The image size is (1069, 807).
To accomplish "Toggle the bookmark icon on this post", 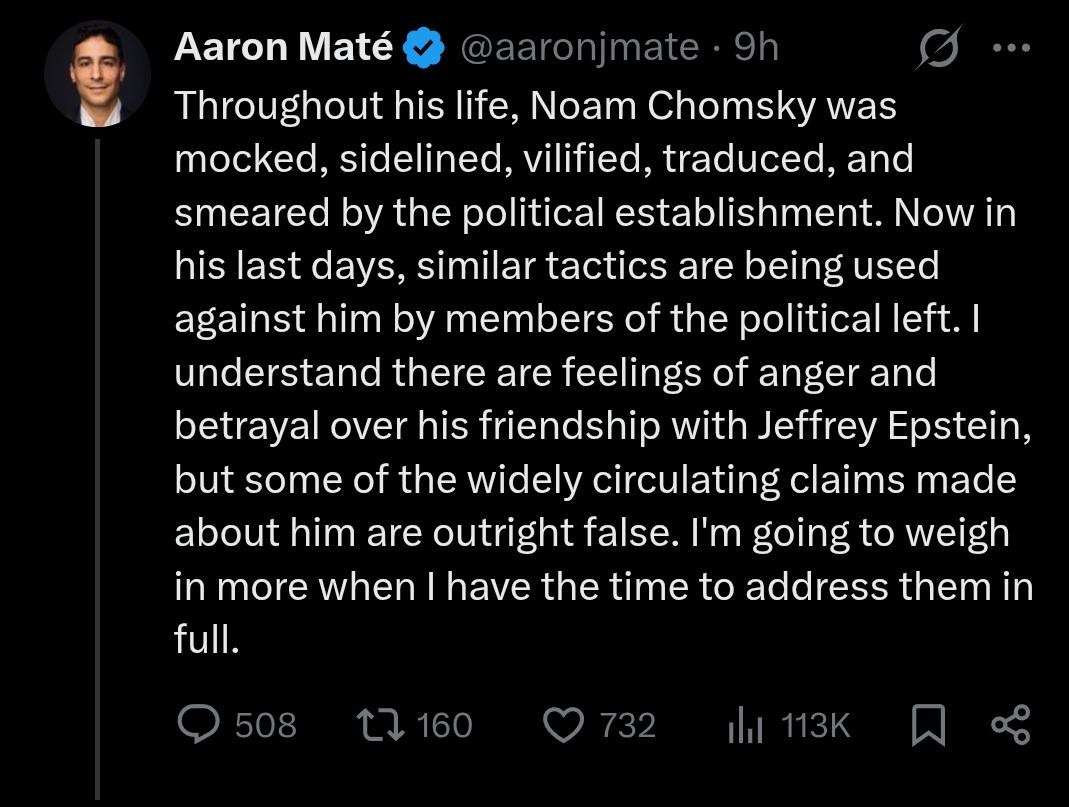I will point(931,725).
